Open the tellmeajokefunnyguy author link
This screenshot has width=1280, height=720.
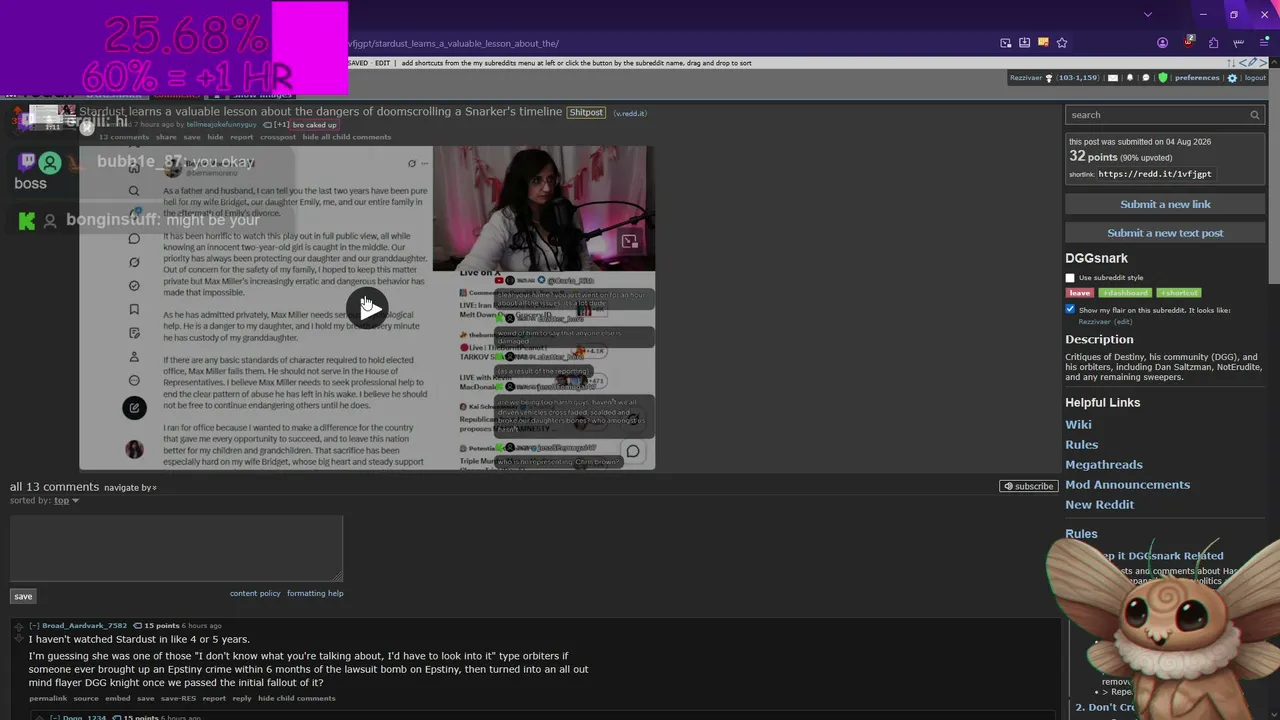click(x=221, y=125)
